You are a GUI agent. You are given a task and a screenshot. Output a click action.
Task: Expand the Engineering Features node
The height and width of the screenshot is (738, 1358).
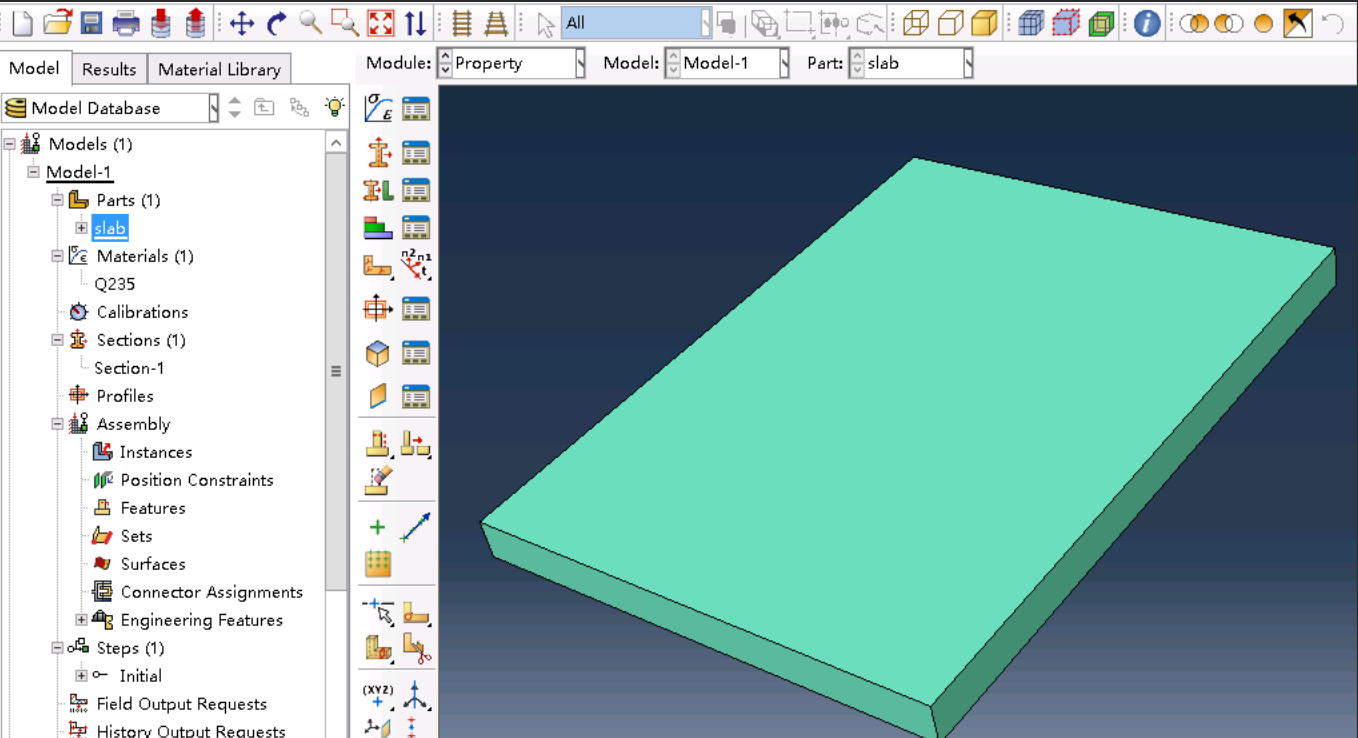coord(81,620)
